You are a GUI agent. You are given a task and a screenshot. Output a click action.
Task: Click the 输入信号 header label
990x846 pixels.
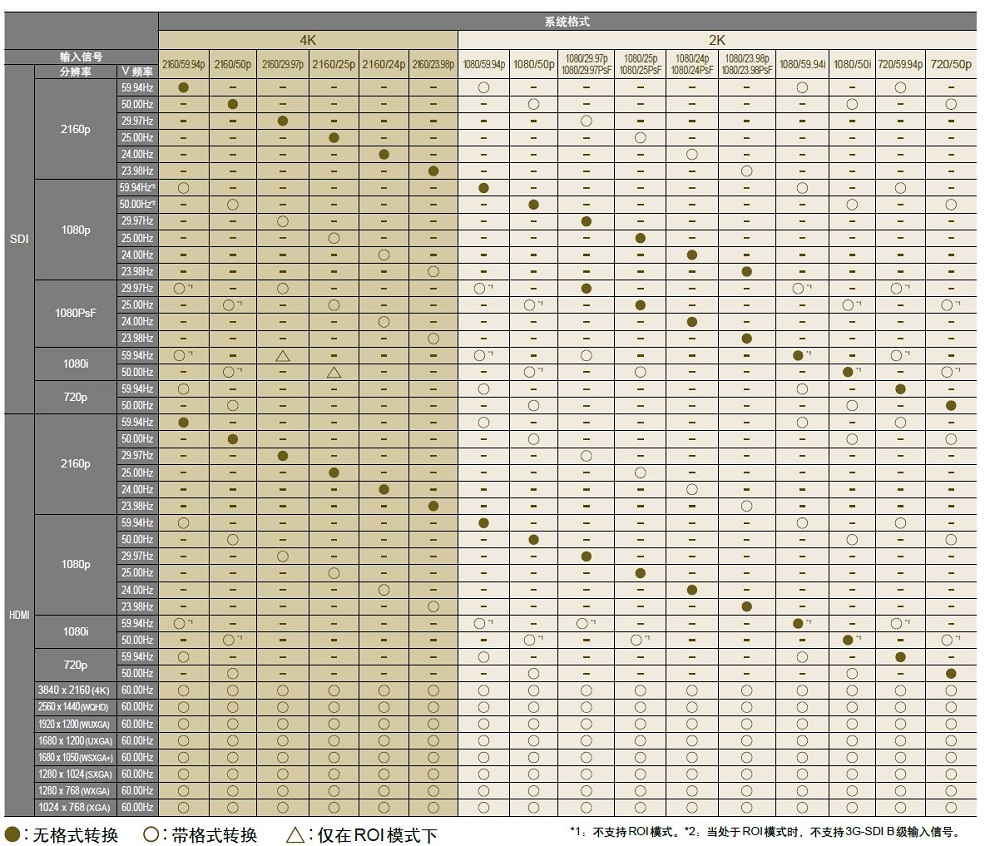click(x=81, y=57)
